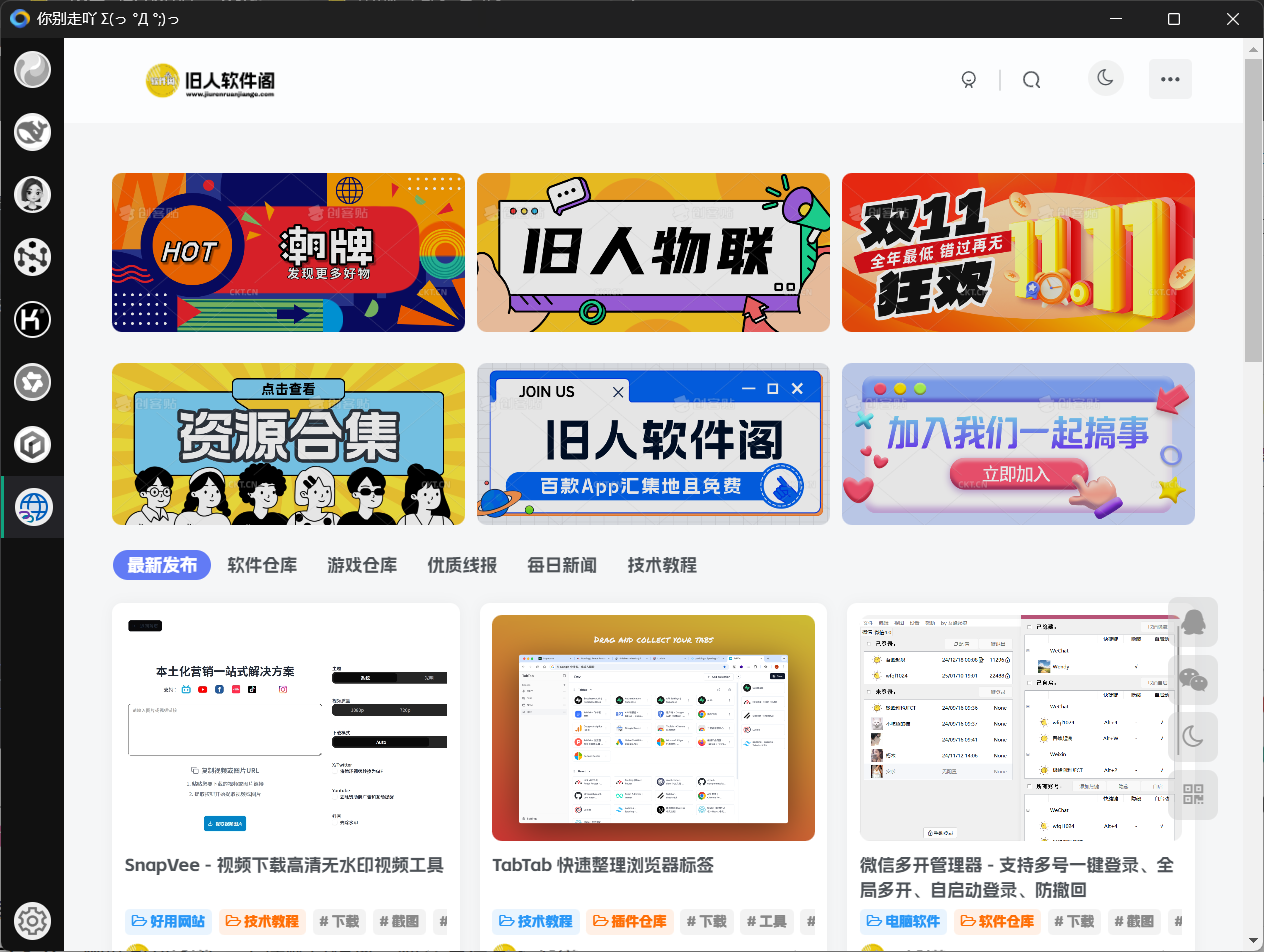
Task: Click the K logo icon in the sidebar
Action: [32, 320]
